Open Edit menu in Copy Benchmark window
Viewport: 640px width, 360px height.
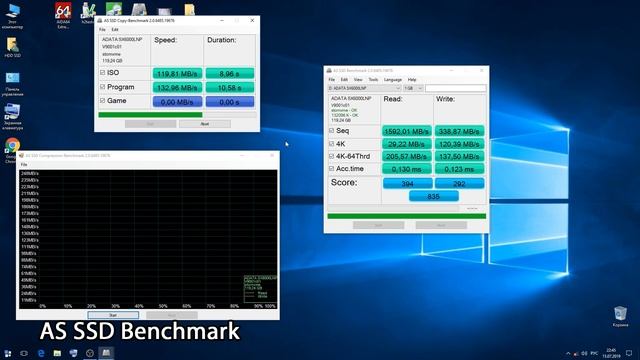coord(115,29)
